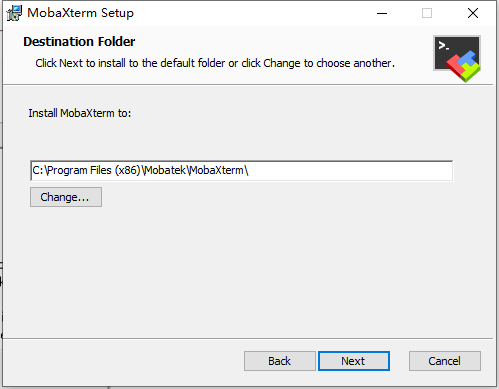The image size is (499, 389).
Task: Abort the setup with Cancel
Action: (445, 361)
